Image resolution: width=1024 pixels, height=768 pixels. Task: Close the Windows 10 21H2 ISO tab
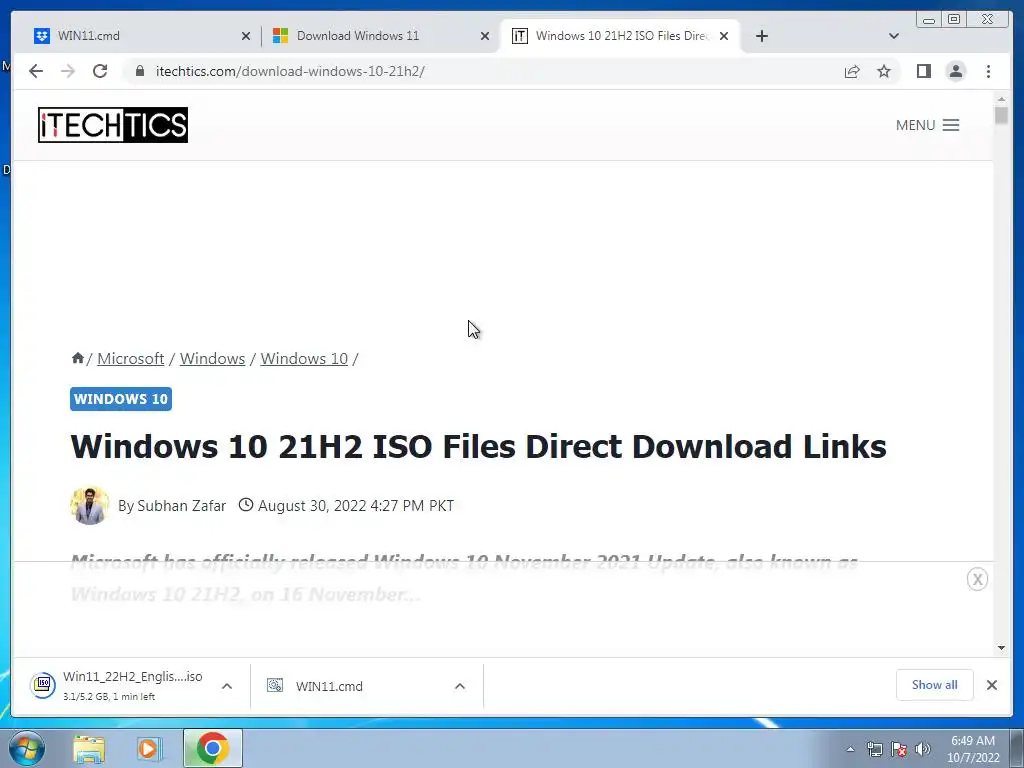(x=724, y=37)
